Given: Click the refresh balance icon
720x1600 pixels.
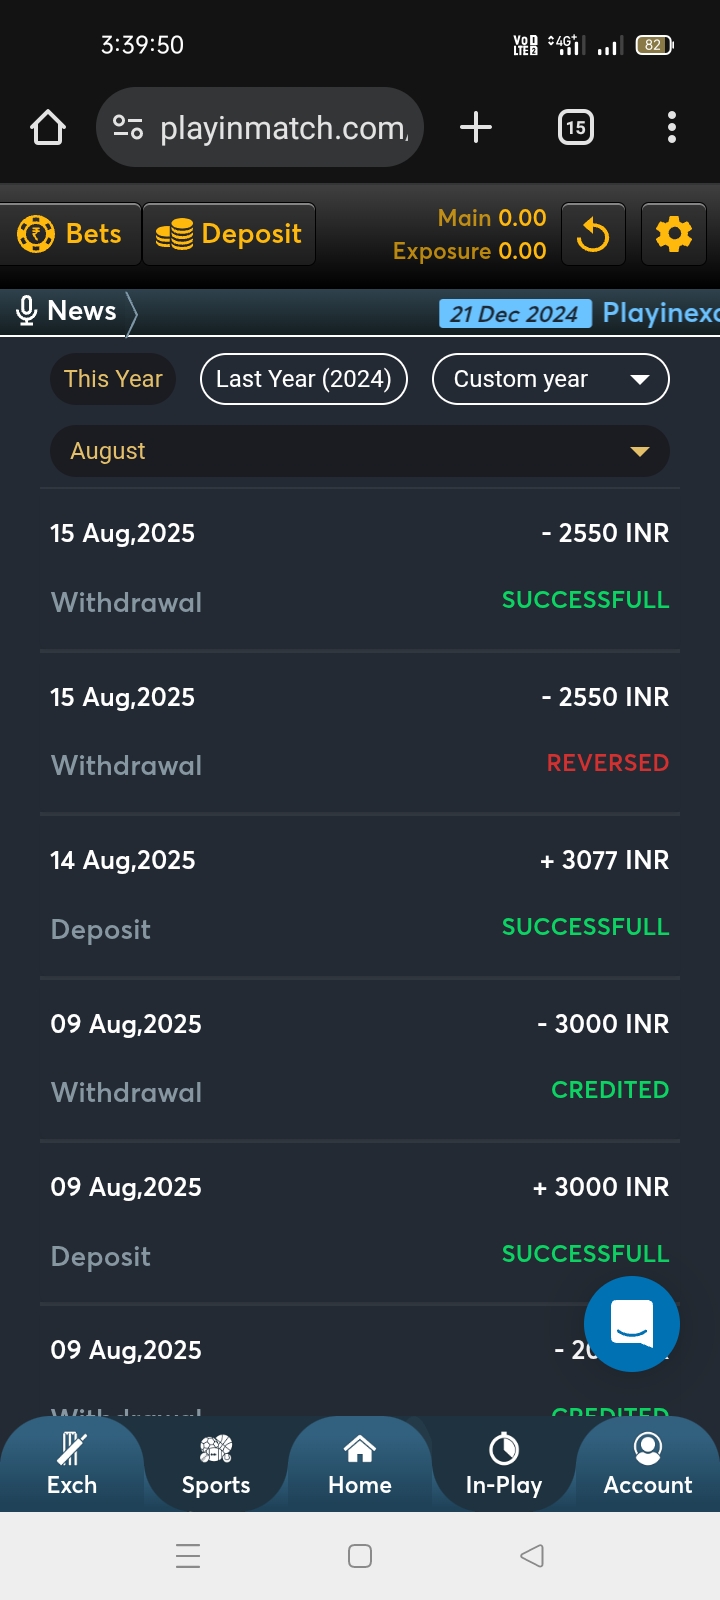Looking at the screenshot, I should (593, 235).
